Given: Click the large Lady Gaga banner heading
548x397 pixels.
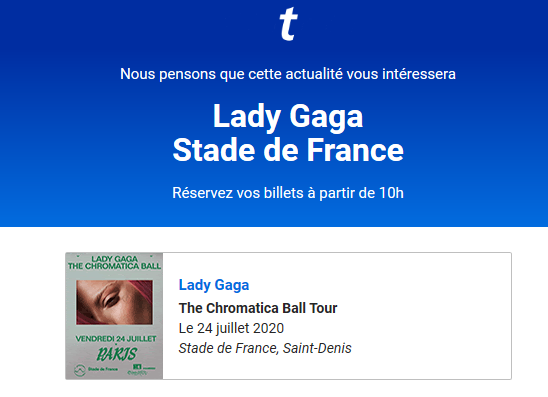Looking at the screenshot, I should point(288,117).
